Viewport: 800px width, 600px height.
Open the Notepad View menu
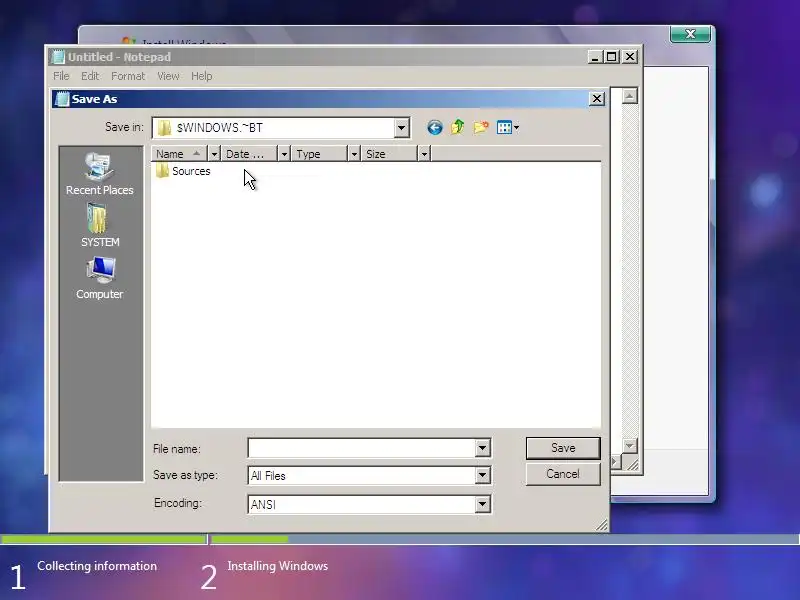pyautogui.click(x=168, y=76)
